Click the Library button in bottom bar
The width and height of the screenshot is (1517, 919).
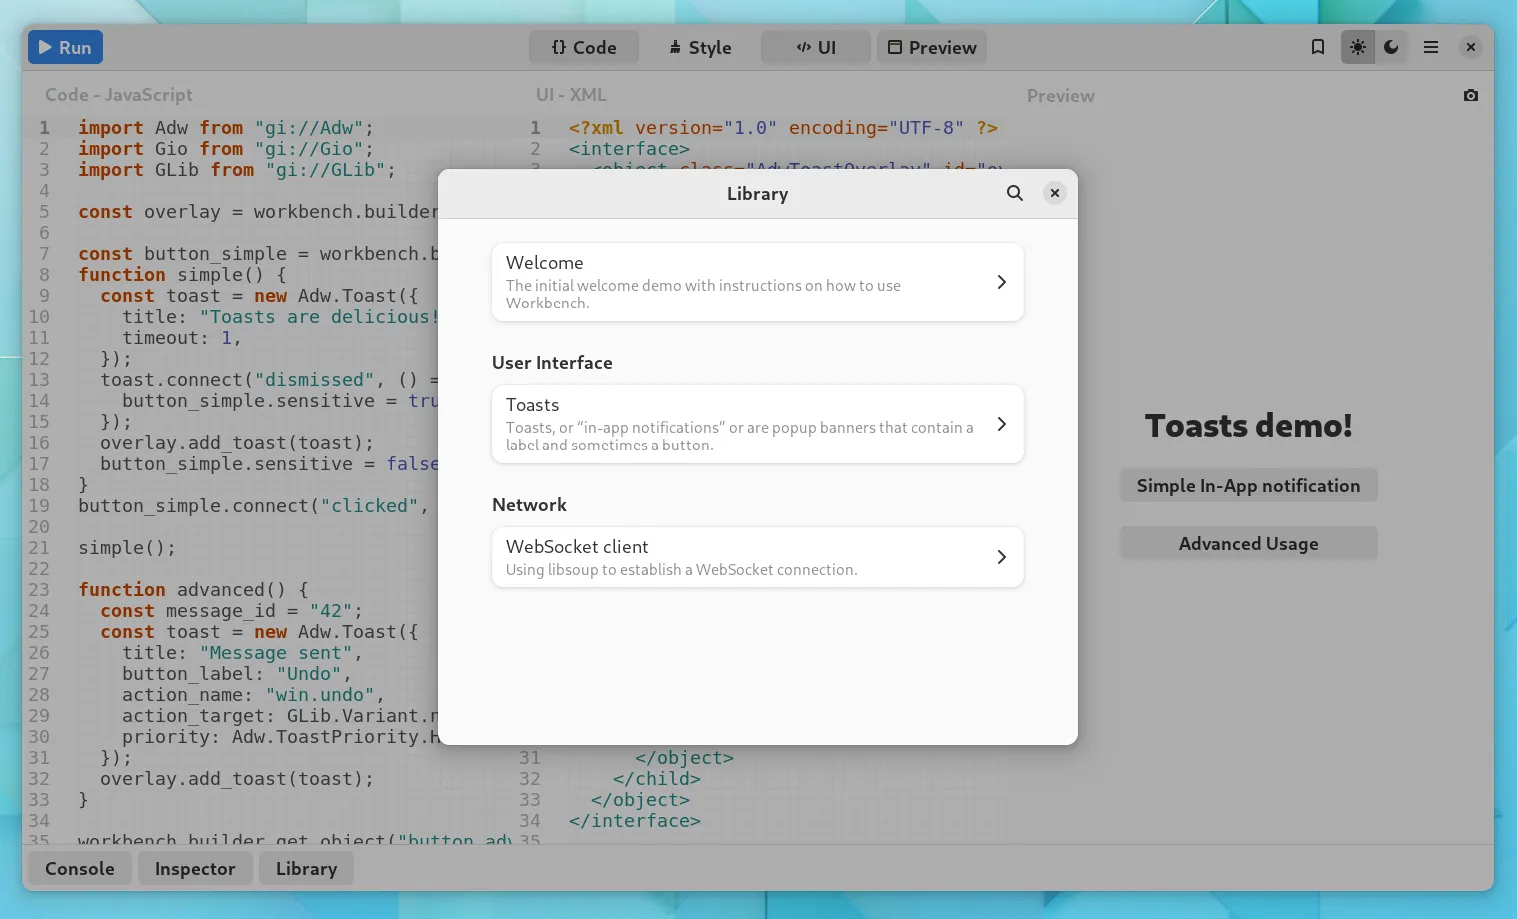pos(306,869)
